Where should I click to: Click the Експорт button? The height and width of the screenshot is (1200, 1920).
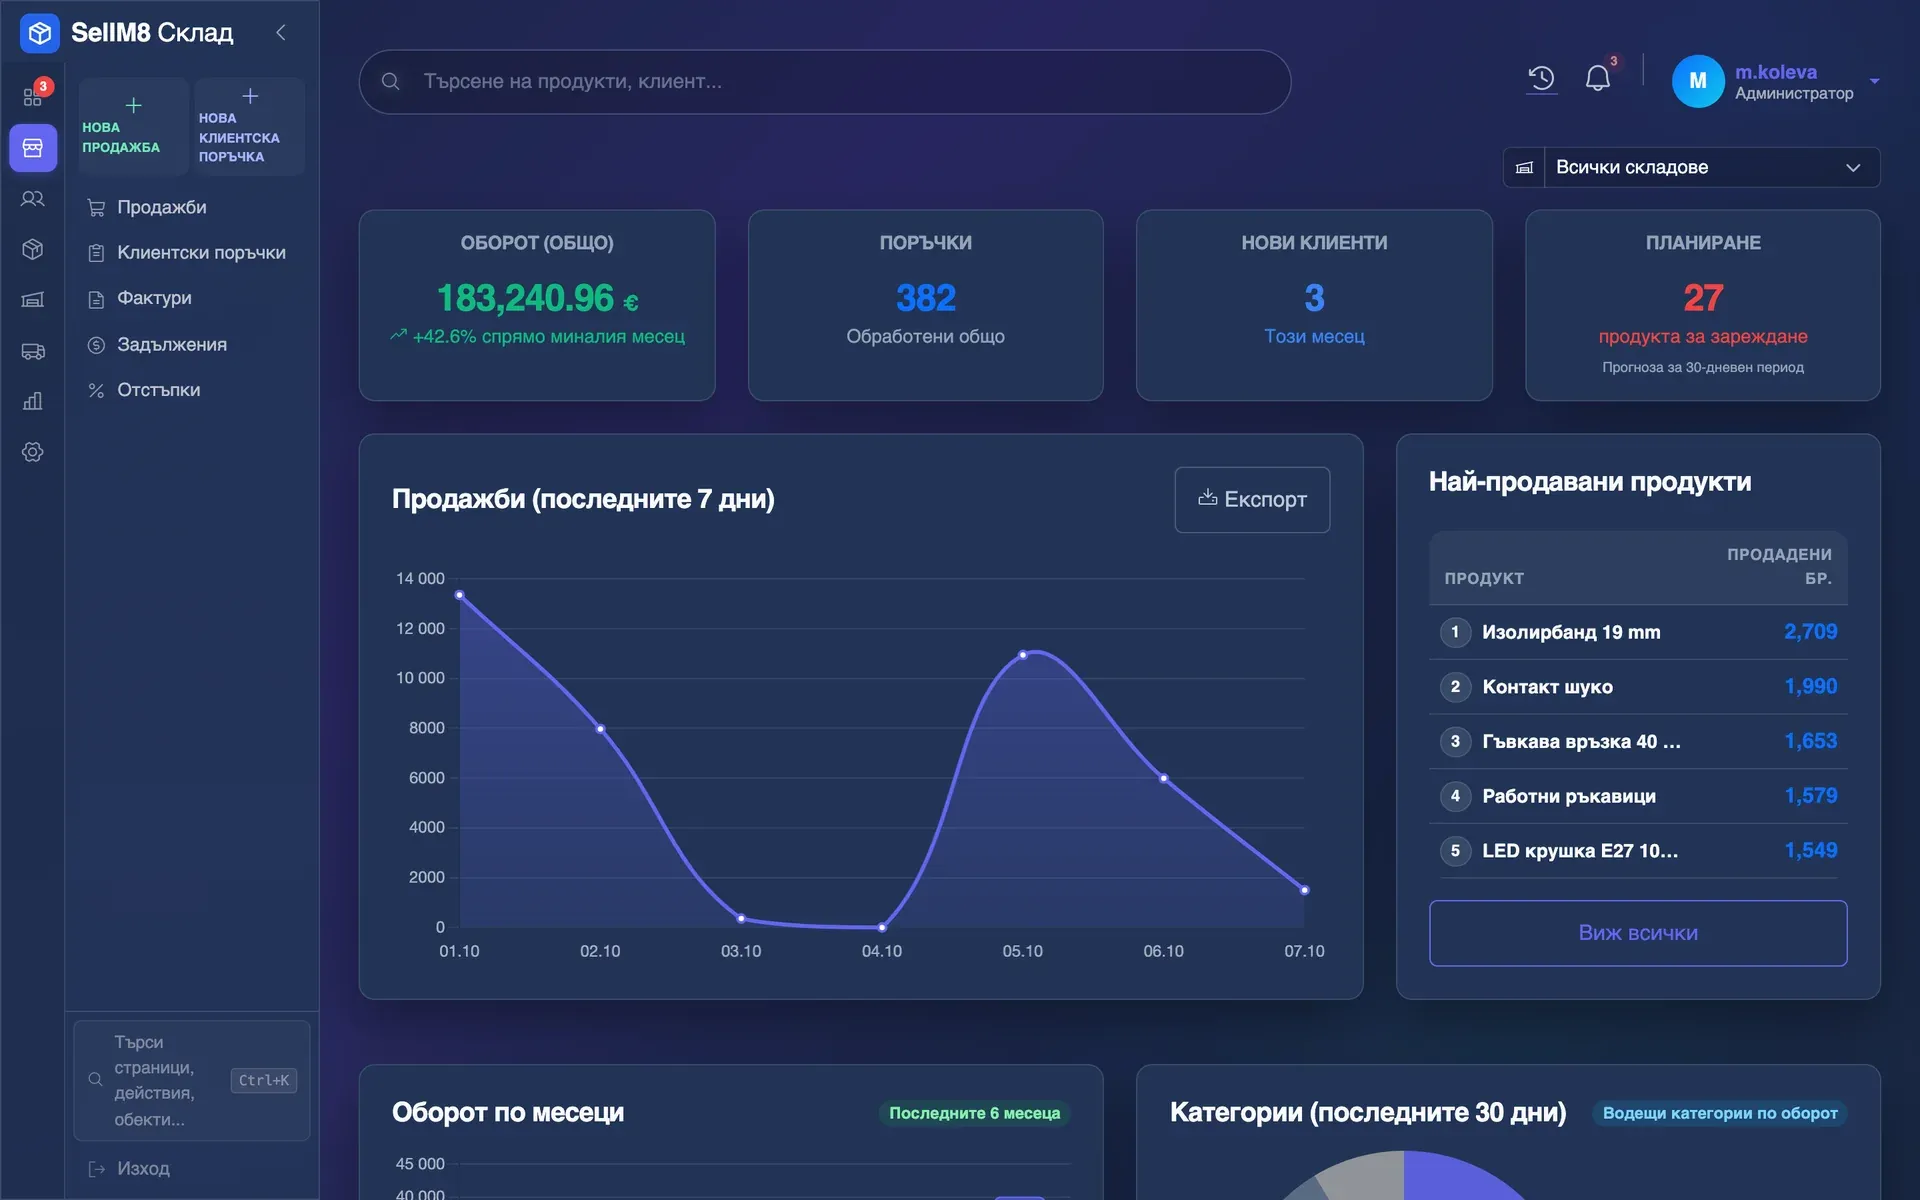click(1252, 499)
